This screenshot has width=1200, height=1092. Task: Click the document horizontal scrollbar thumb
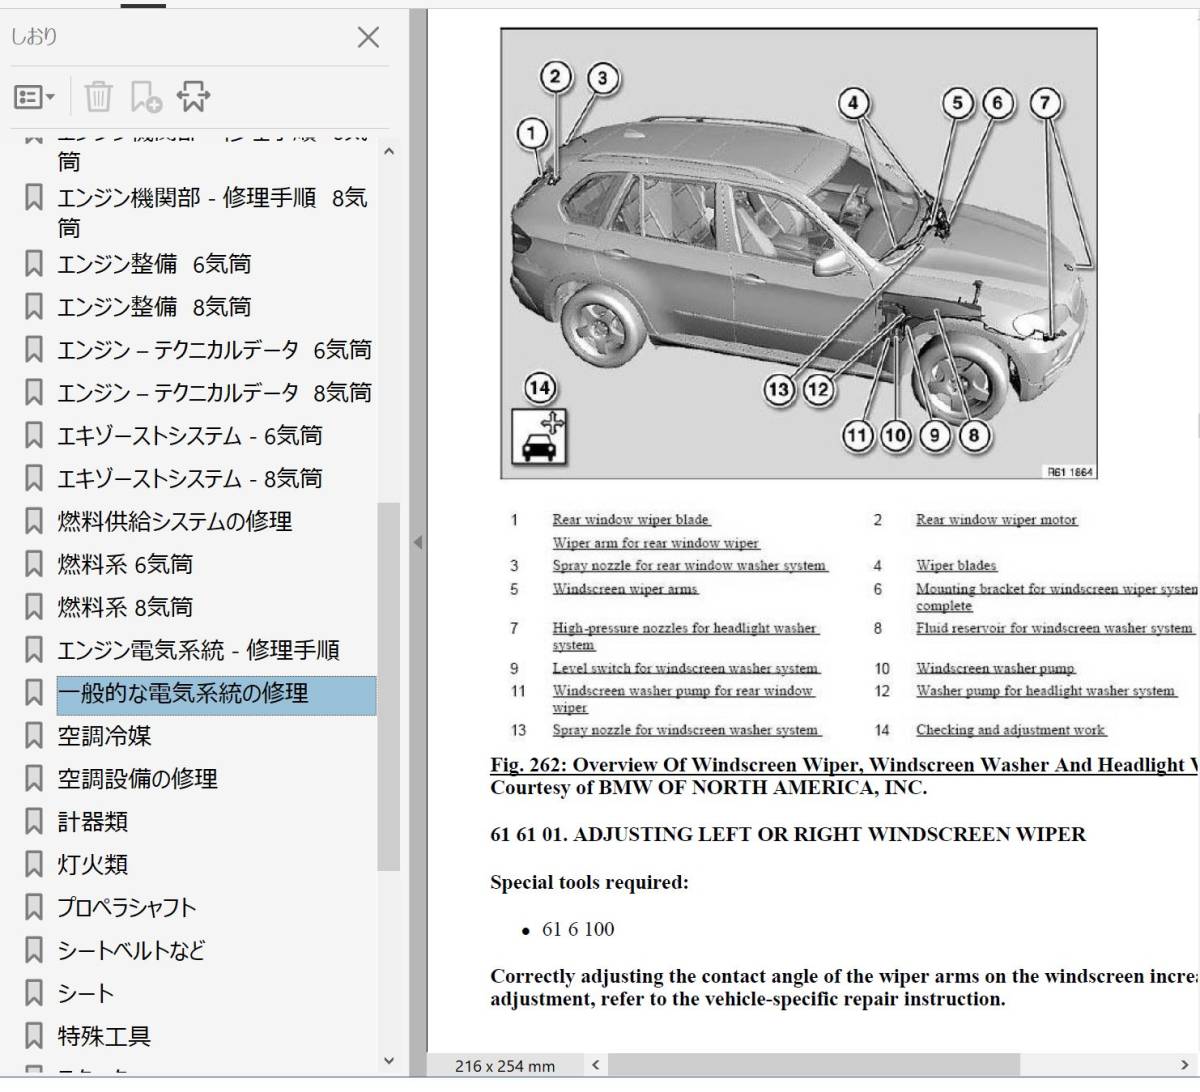[813, 1066]
